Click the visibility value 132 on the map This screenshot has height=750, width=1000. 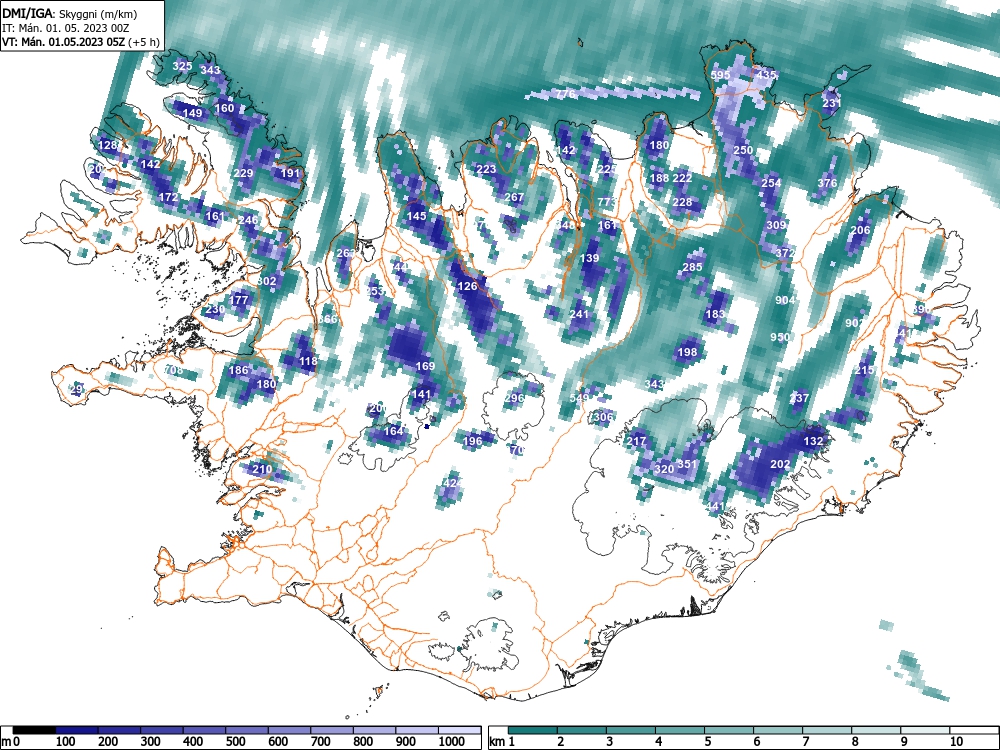[814, 441]
